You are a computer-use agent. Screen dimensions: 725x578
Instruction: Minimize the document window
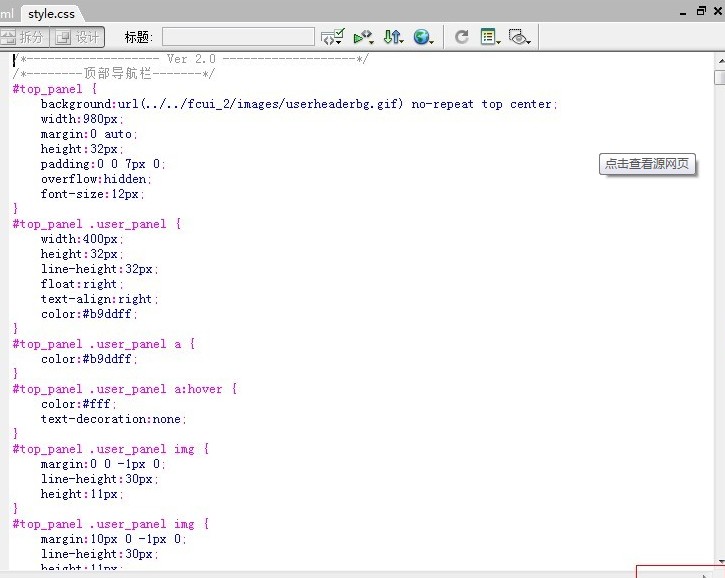(x=683, y=11)
